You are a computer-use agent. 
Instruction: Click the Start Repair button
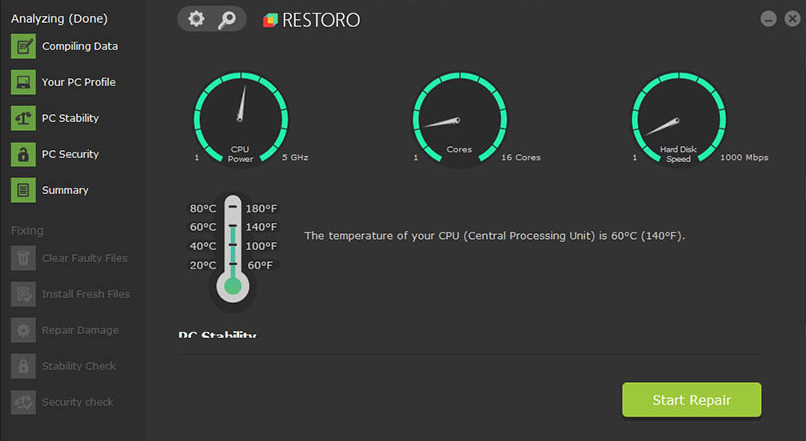click(x=691, y=399)
